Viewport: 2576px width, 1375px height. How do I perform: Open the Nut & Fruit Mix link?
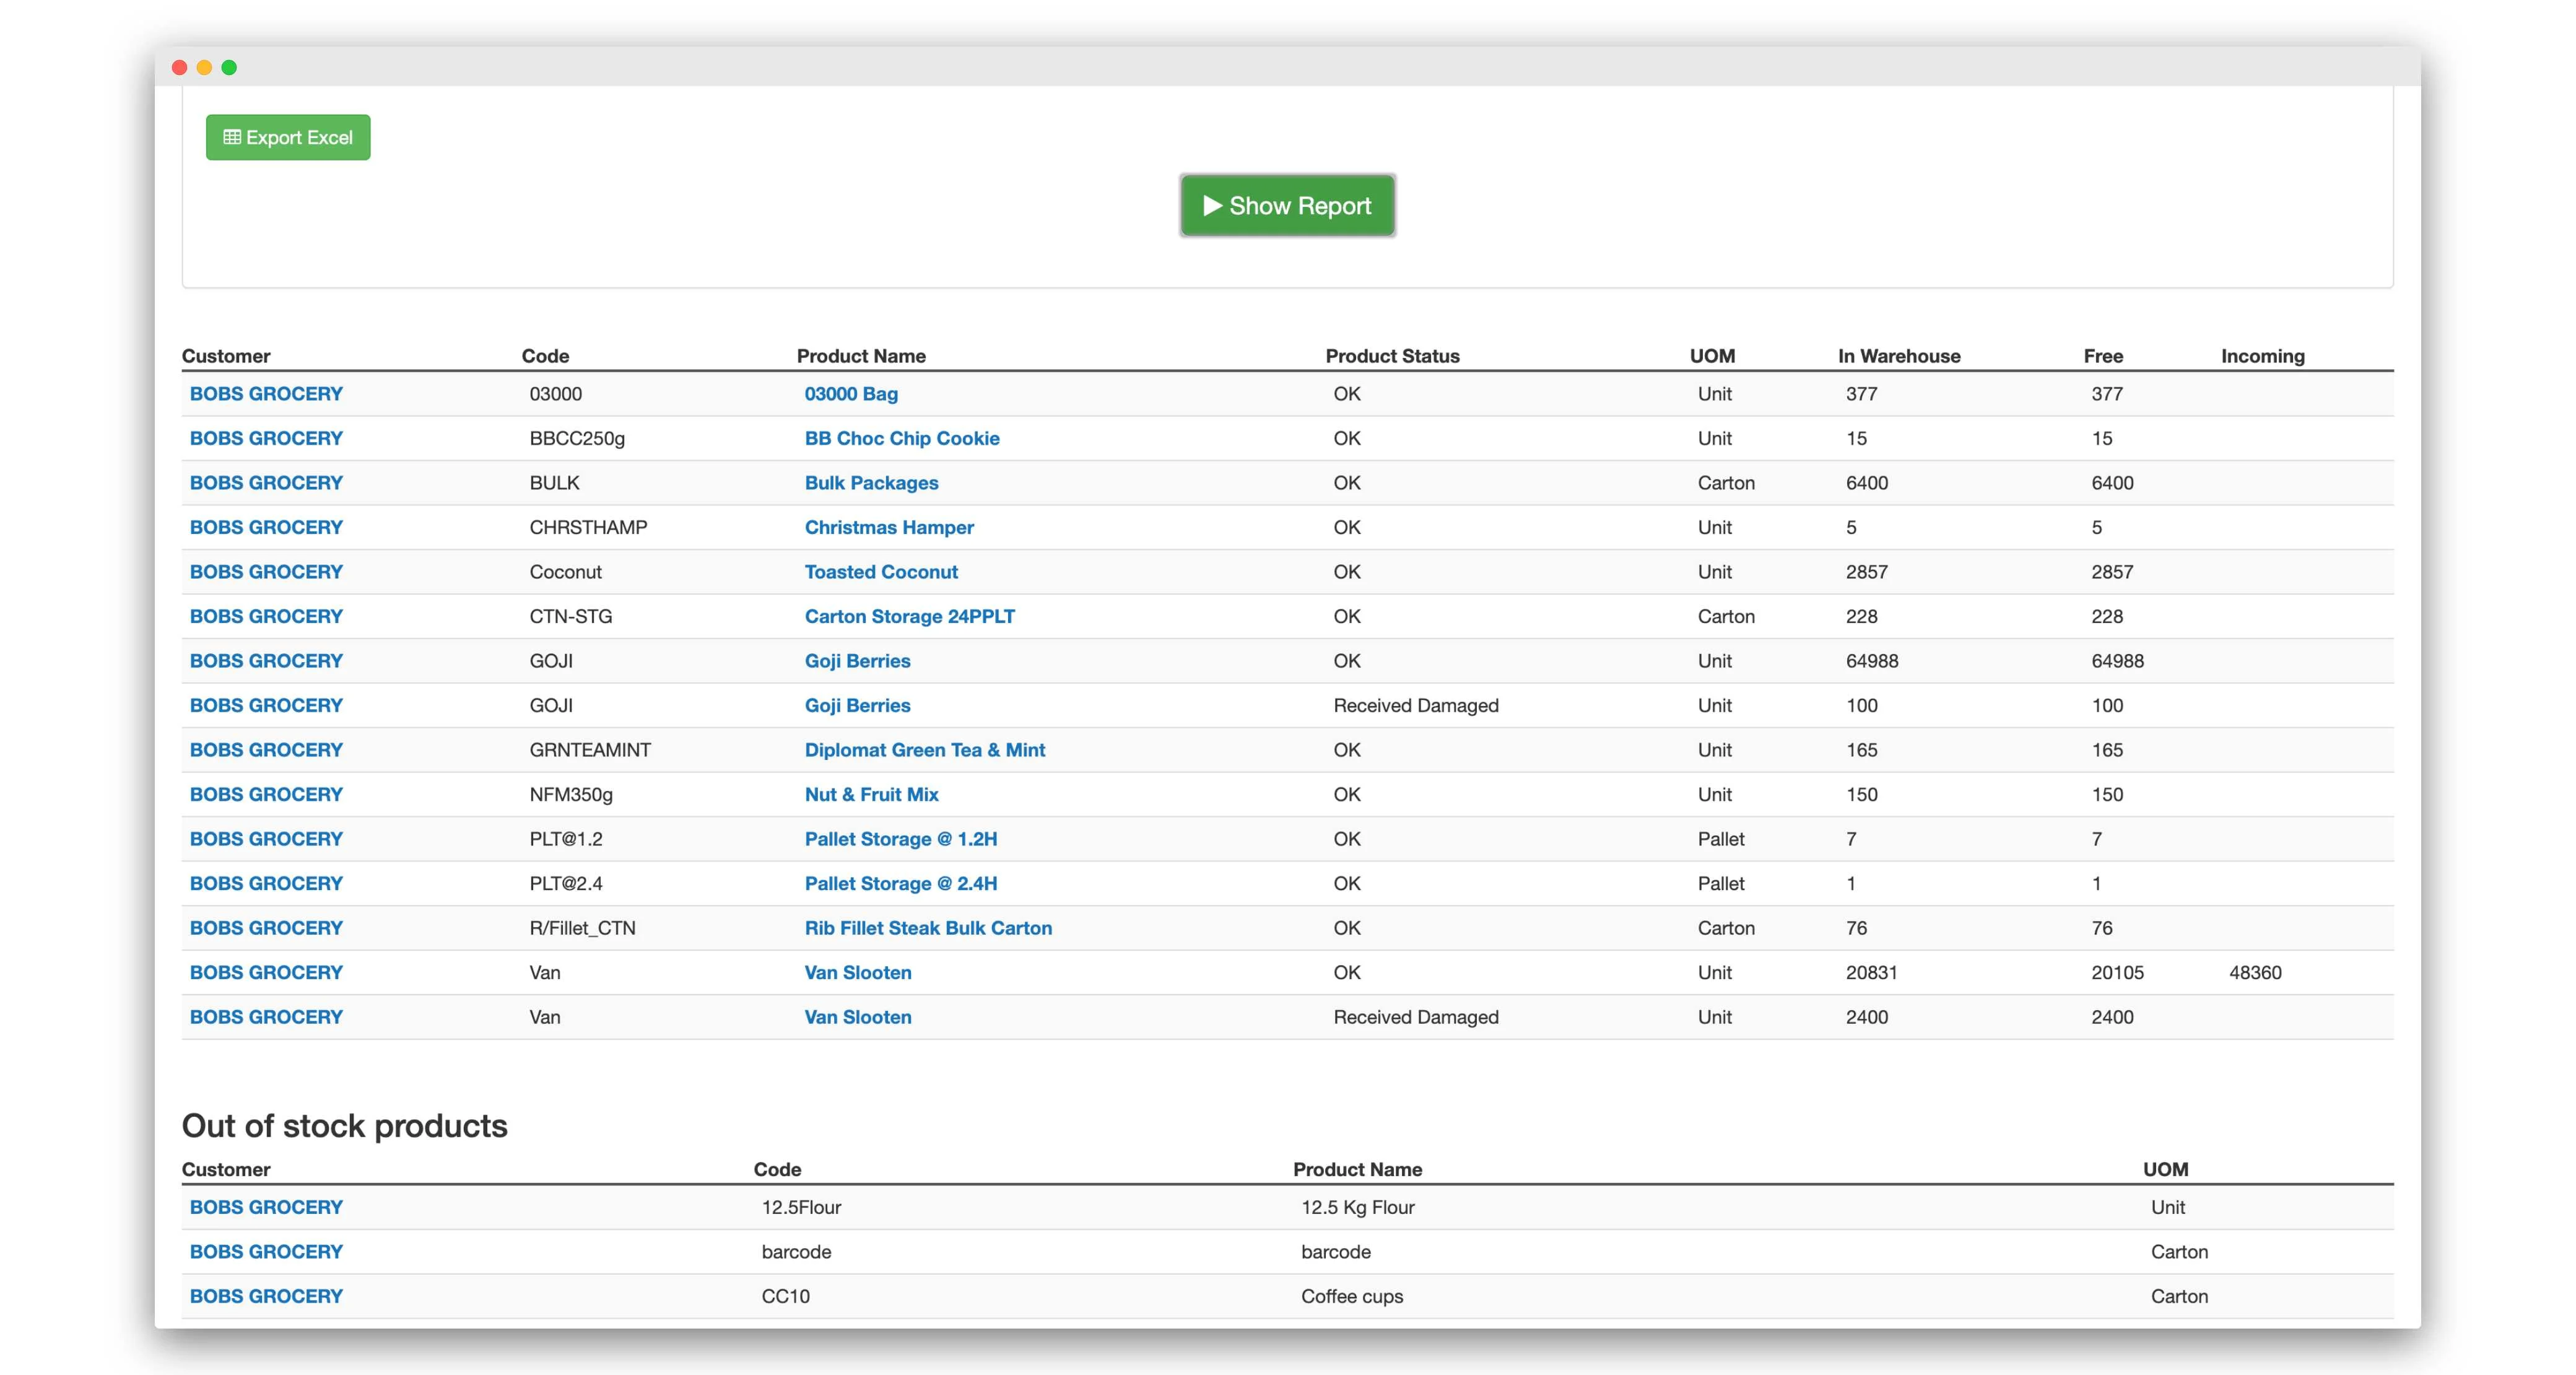coord(871,794)
